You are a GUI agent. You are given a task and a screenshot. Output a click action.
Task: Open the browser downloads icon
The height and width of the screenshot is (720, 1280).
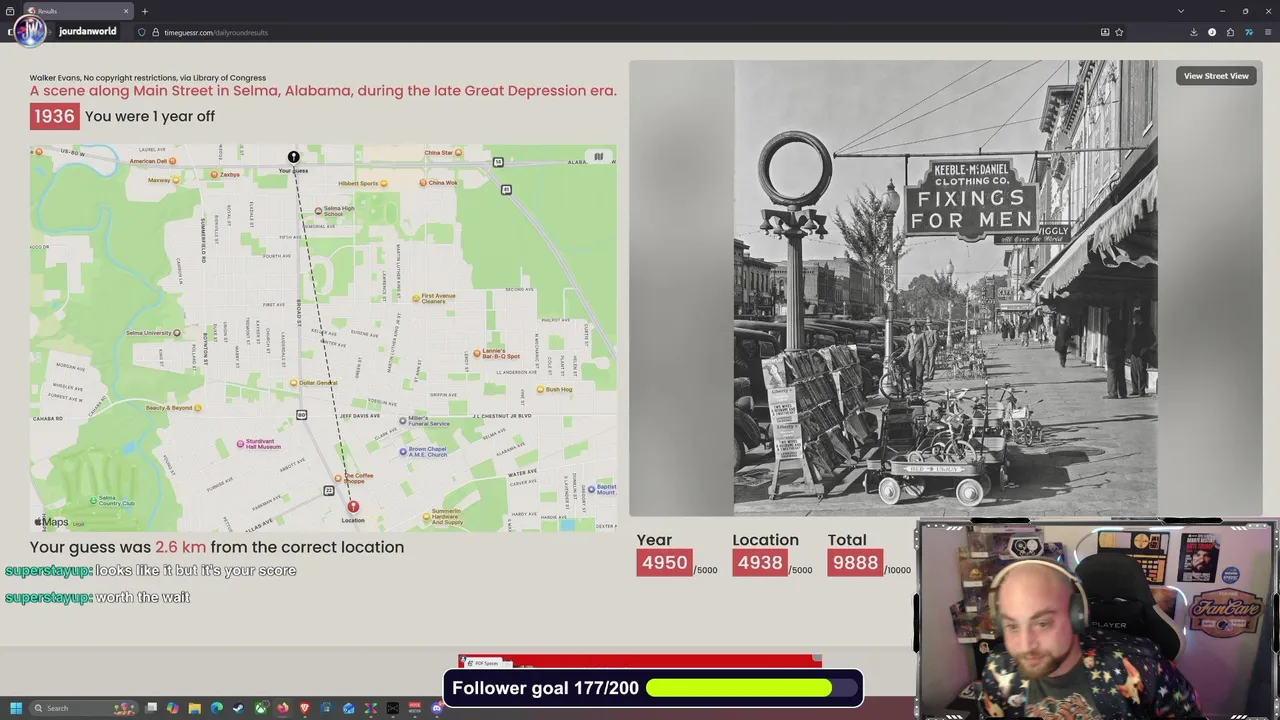click(x=1194, y=32)
